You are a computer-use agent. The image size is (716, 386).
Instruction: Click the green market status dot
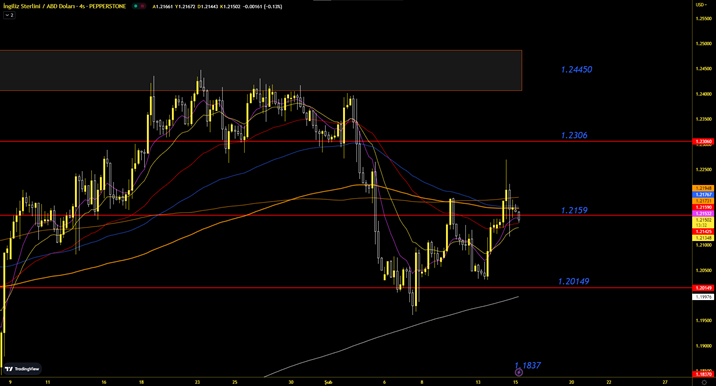(136, 6)
